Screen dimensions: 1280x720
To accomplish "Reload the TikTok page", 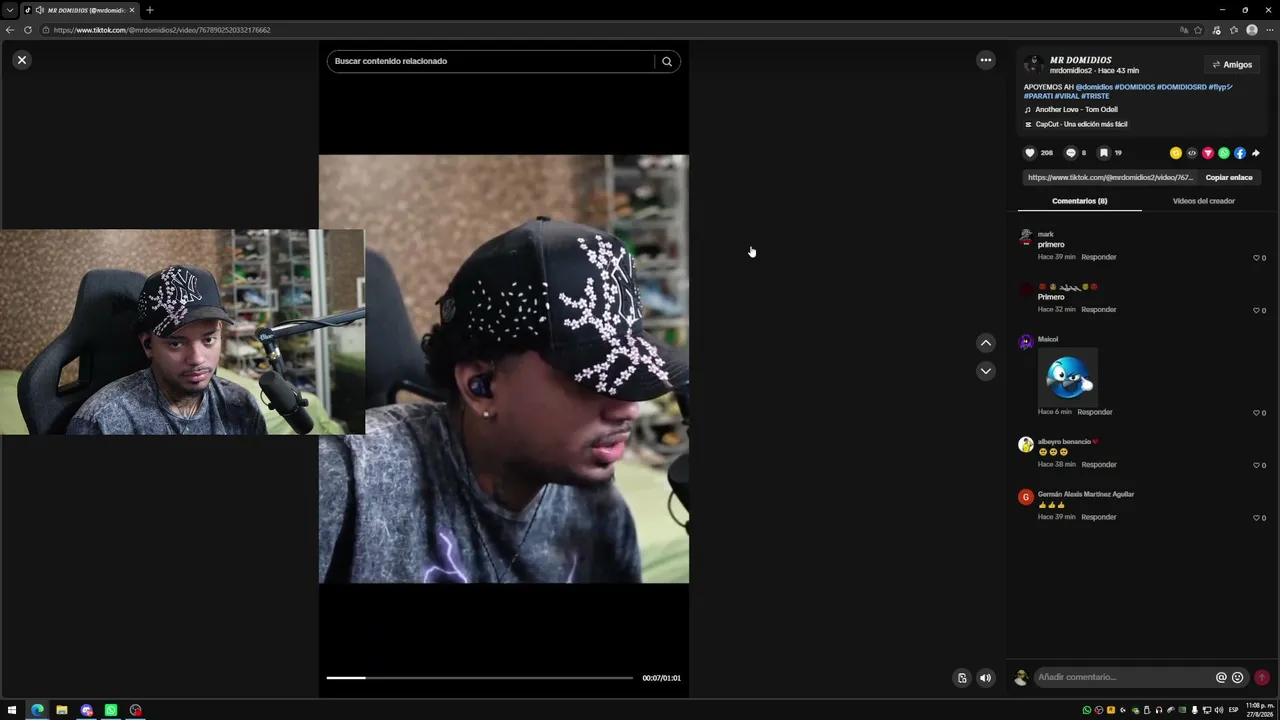I will pyautogui.click(x=28, y=30).
